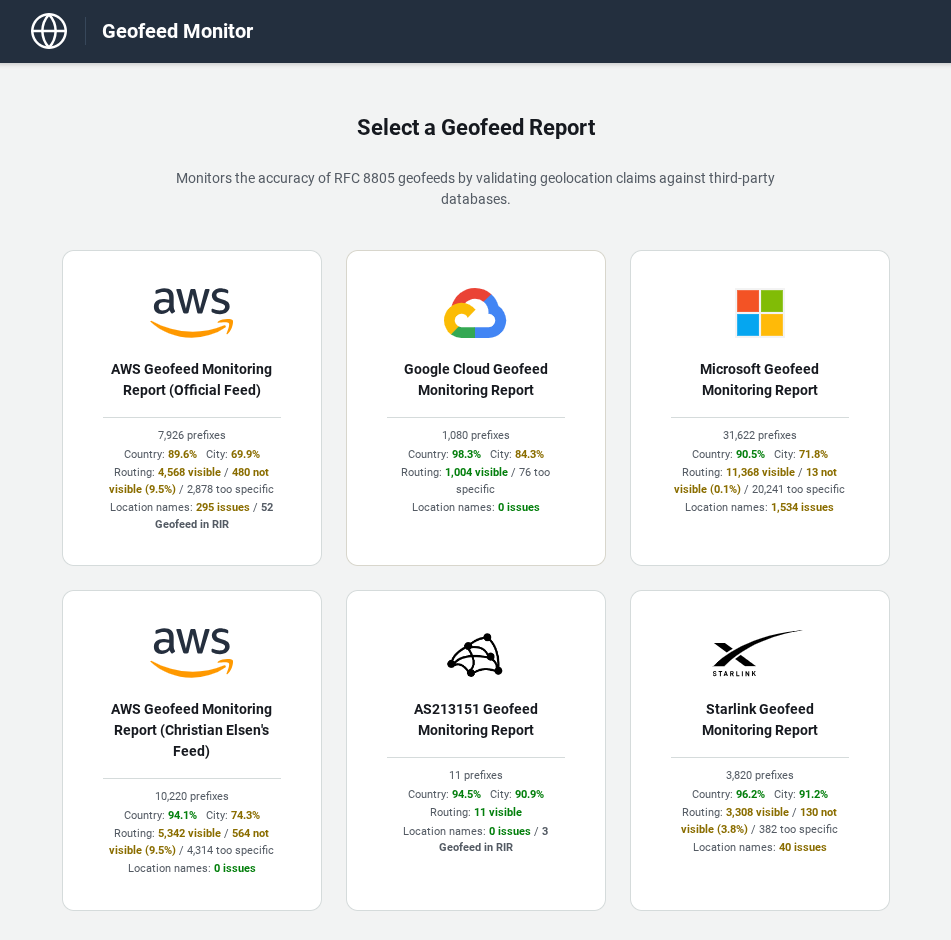This screenshot has height=940, width=951.
Task: Open AWS Report (Christian Elsen's Feed) title
Action: [x=192, y=730]
